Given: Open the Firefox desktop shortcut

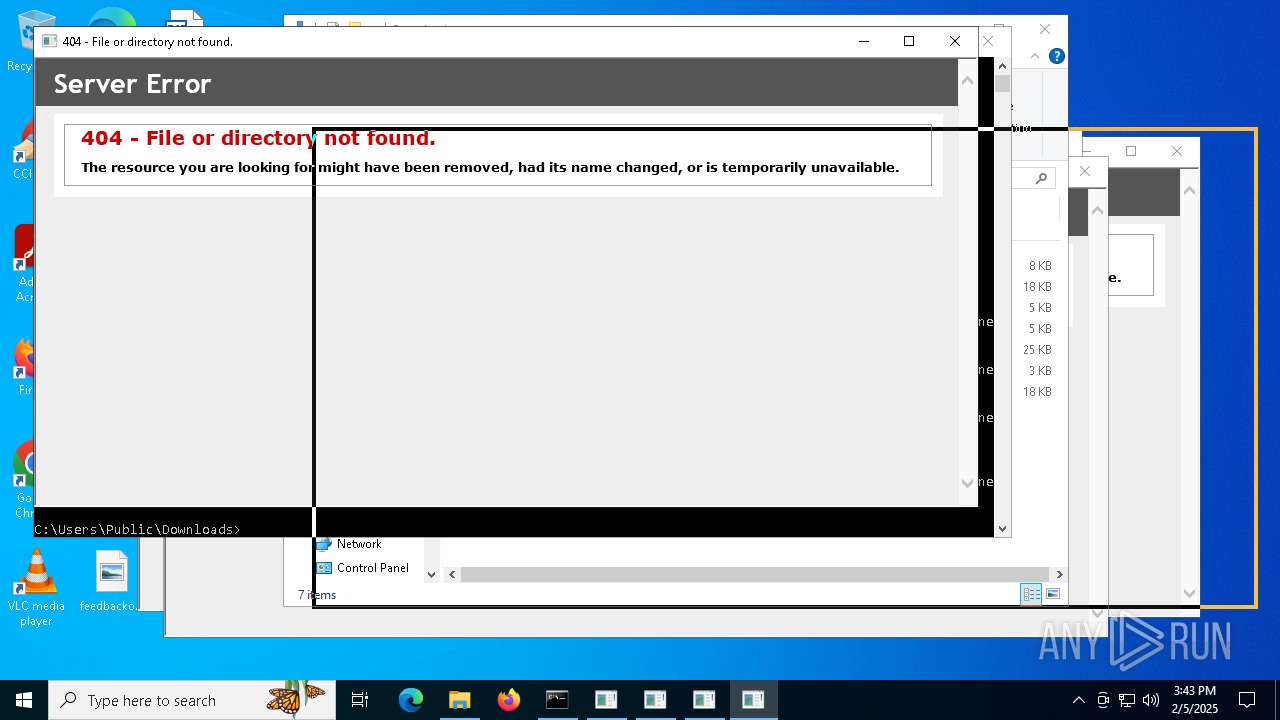Looking at the screenshot, I should pos(22,366).
